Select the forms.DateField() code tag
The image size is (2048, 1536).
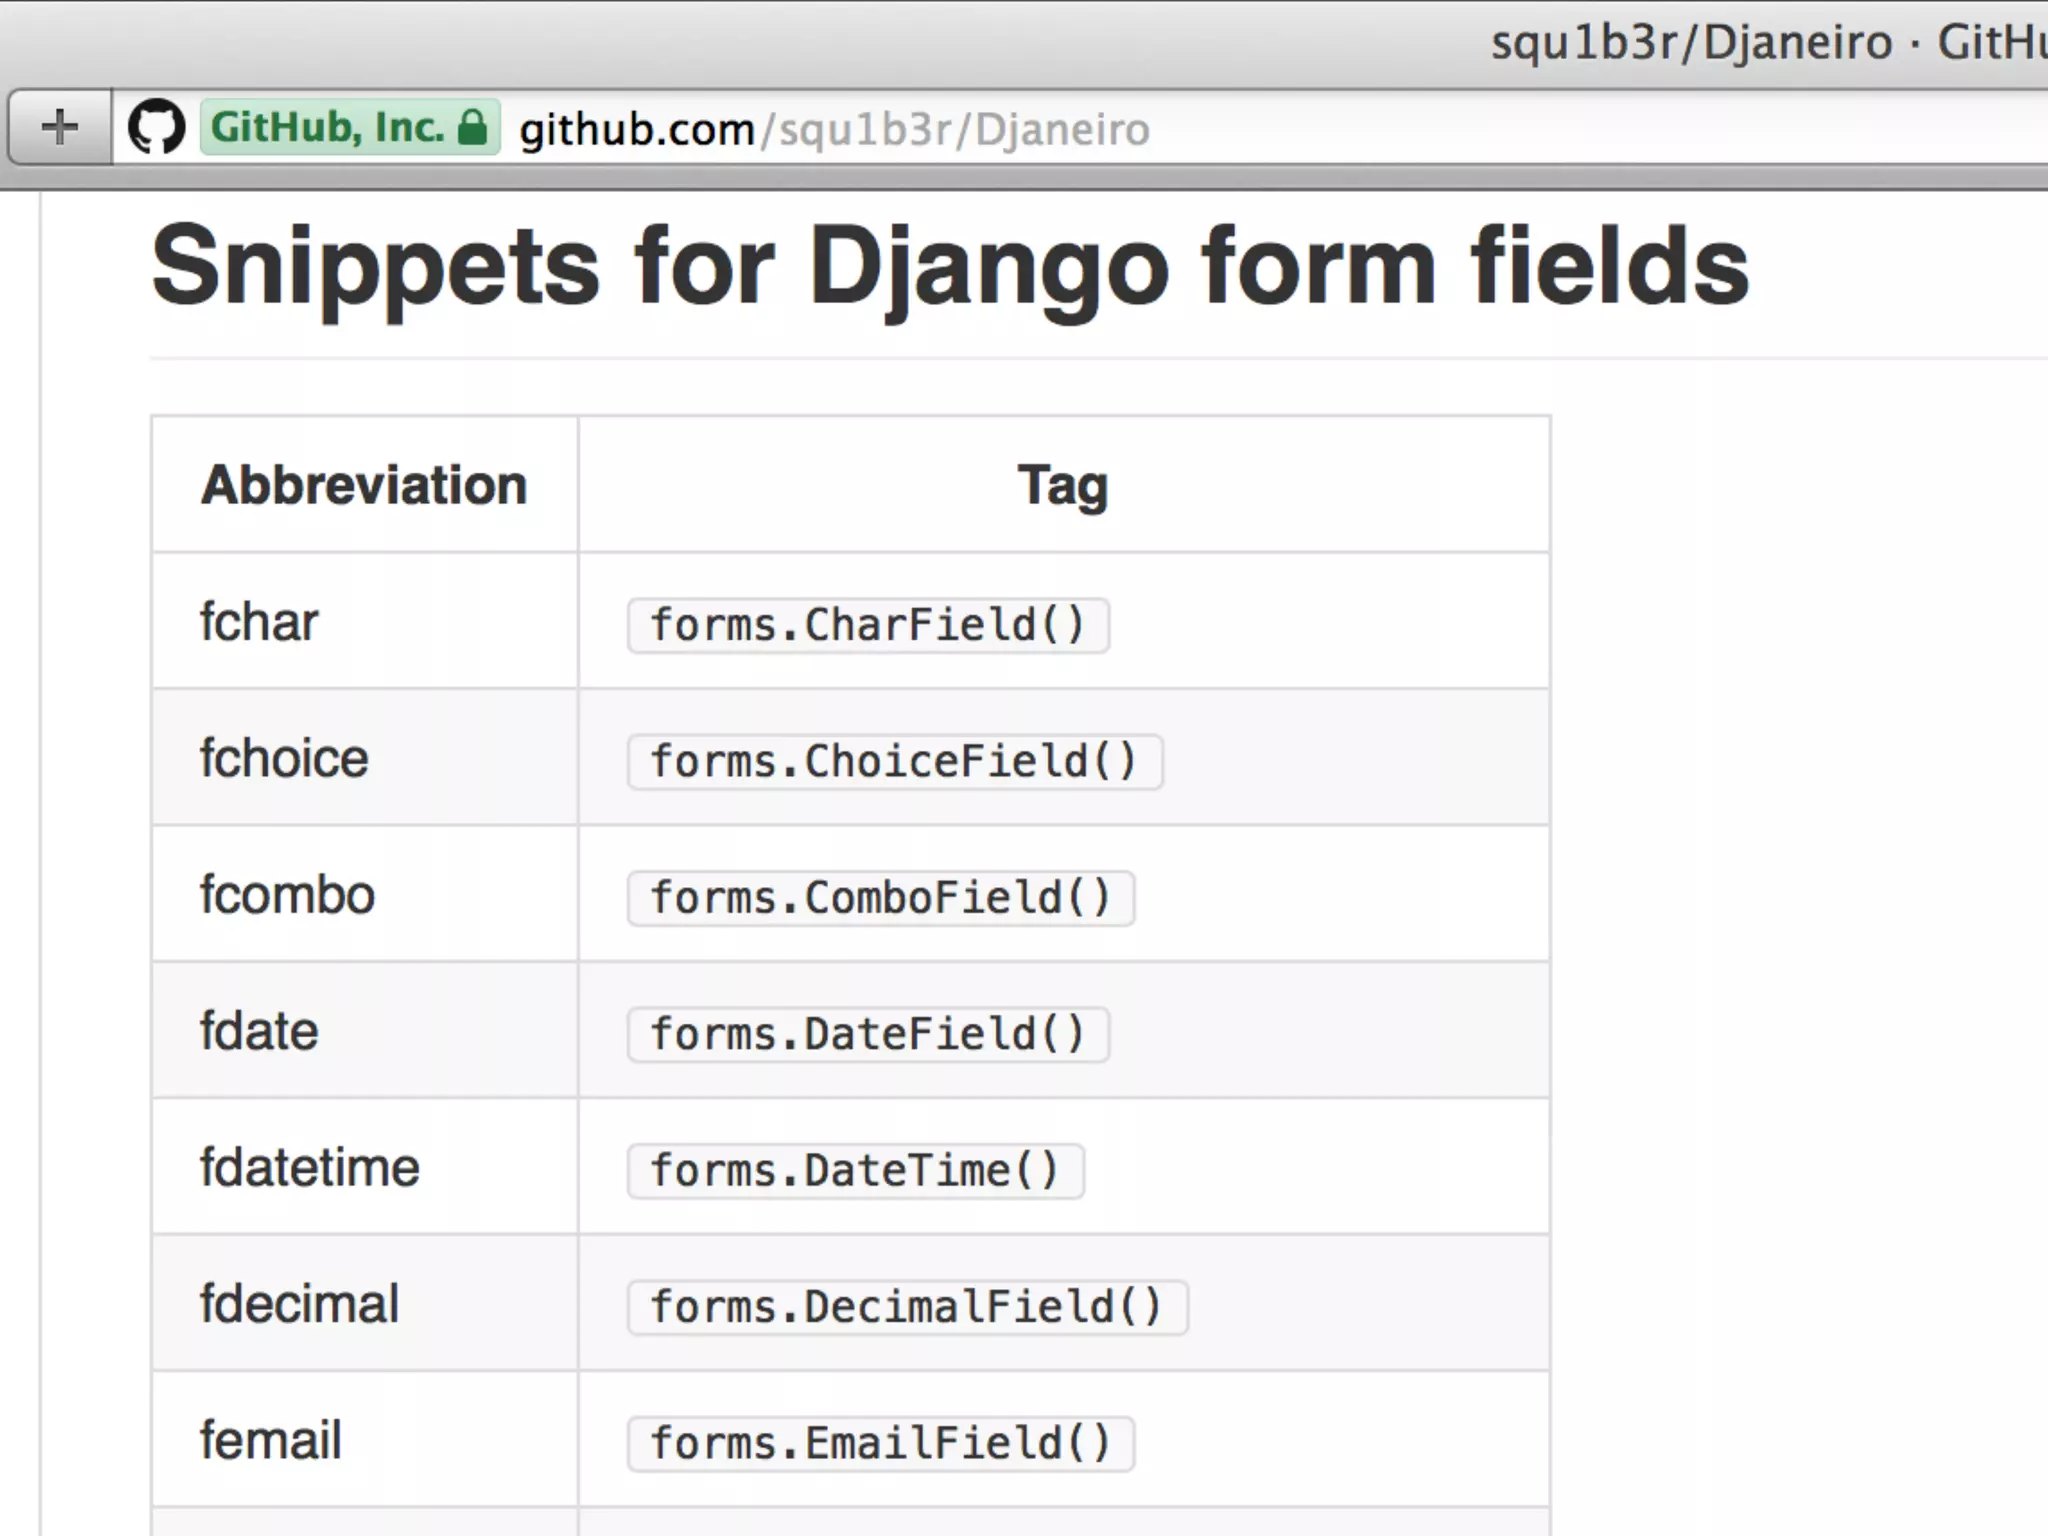[868, 1034]
